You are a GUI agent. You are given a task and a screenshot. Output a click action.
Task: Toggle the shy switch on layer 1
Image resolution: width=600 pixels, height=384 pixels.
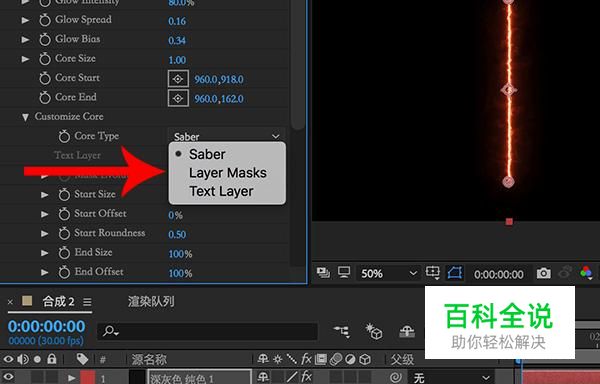263,377
